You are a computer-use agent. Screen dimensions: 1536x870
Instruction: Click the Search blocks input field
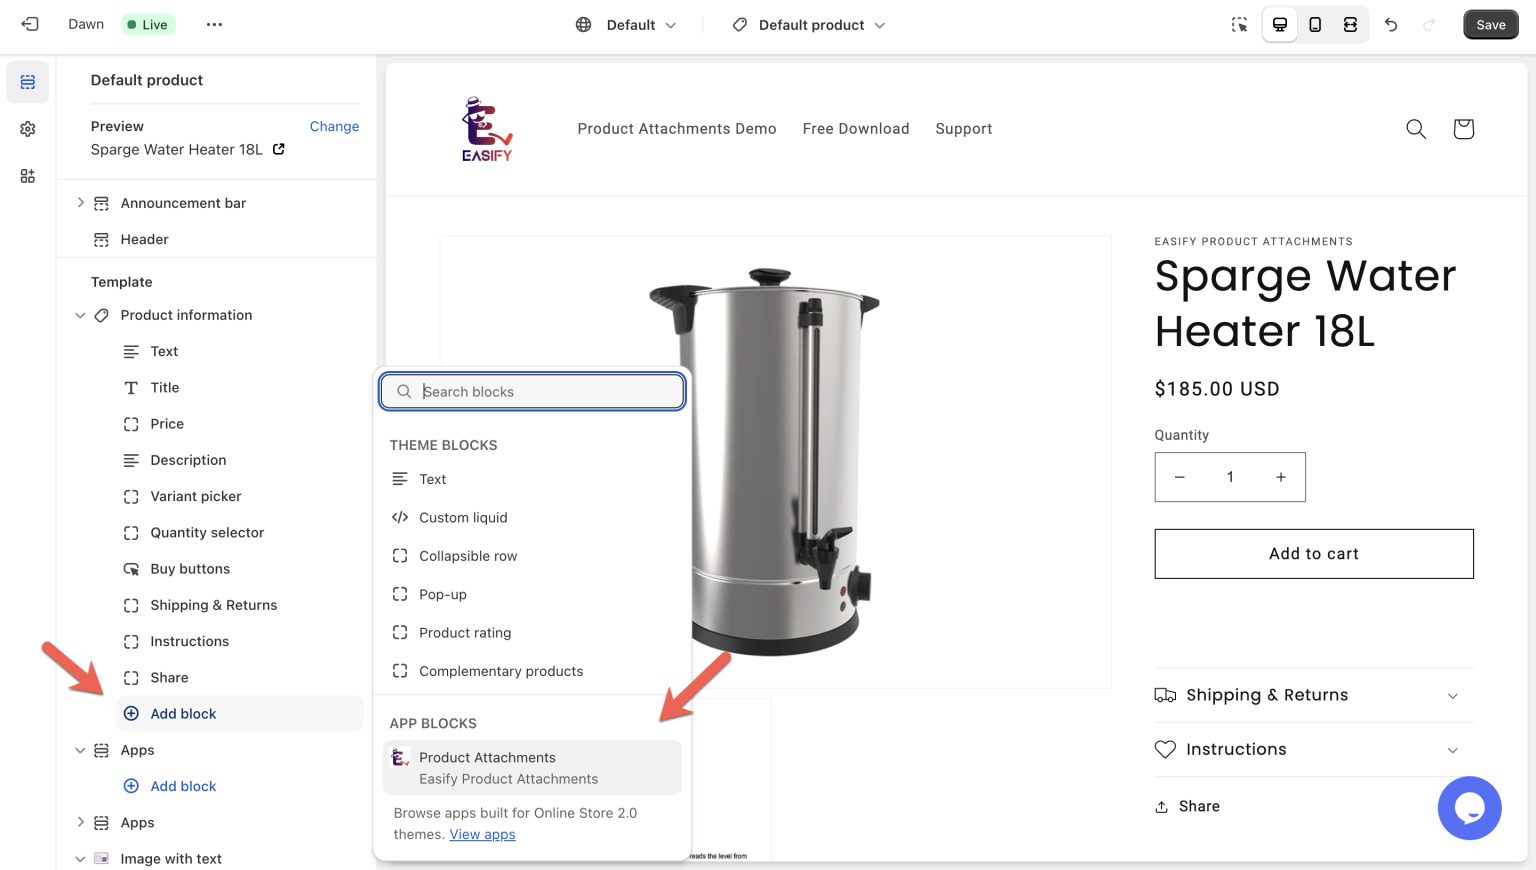532,391
